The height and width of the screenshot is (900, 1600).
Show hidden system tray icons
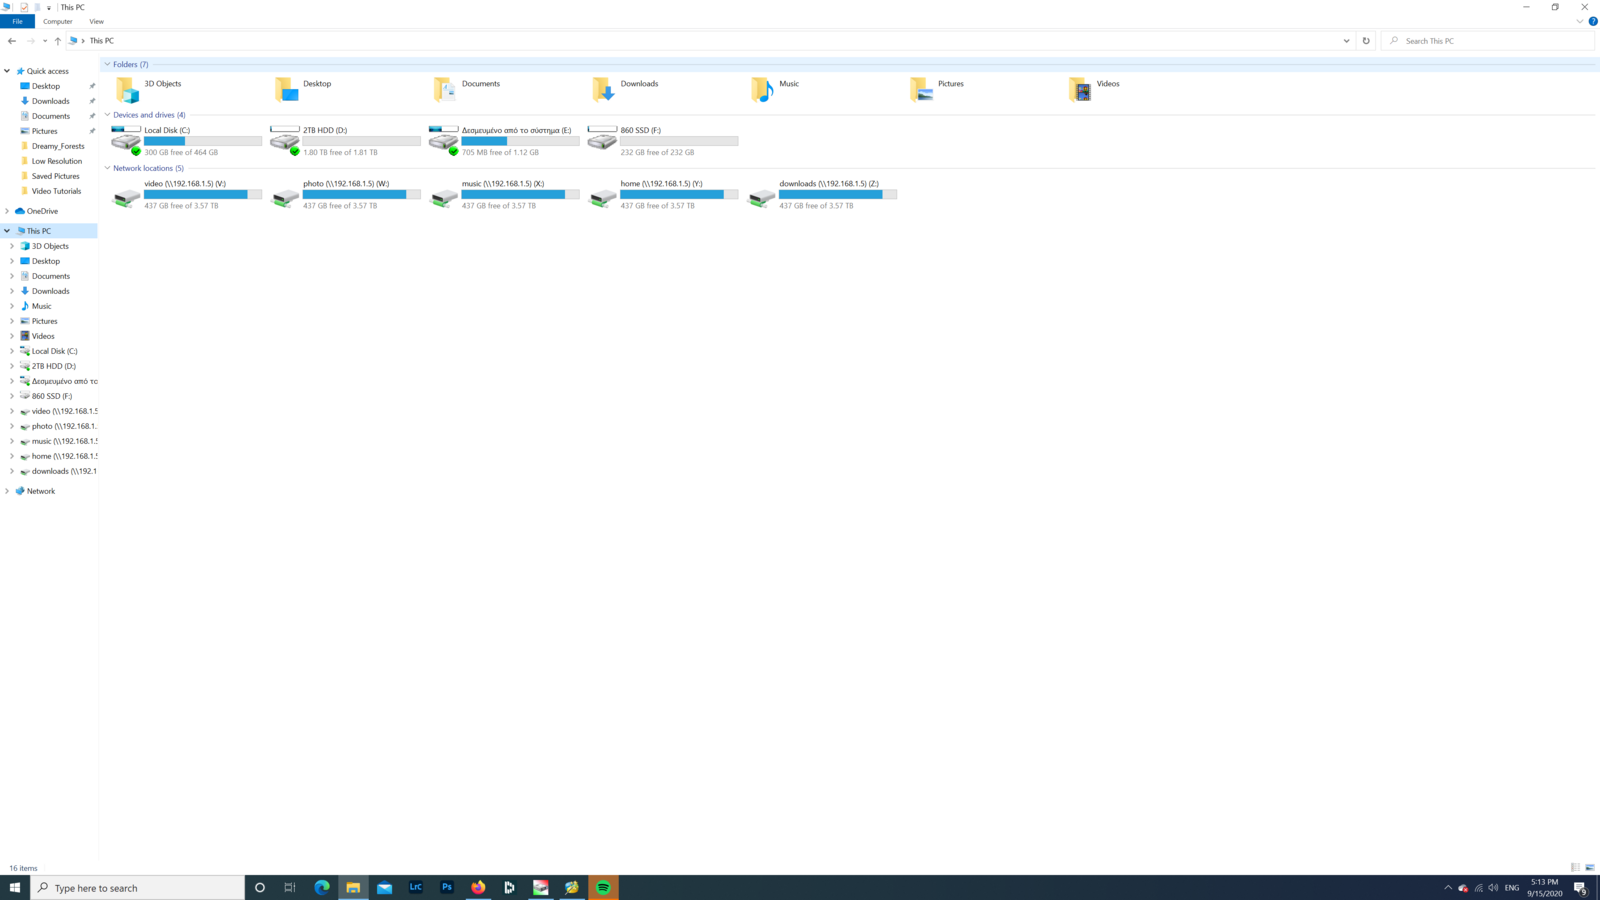point(1447,887)
